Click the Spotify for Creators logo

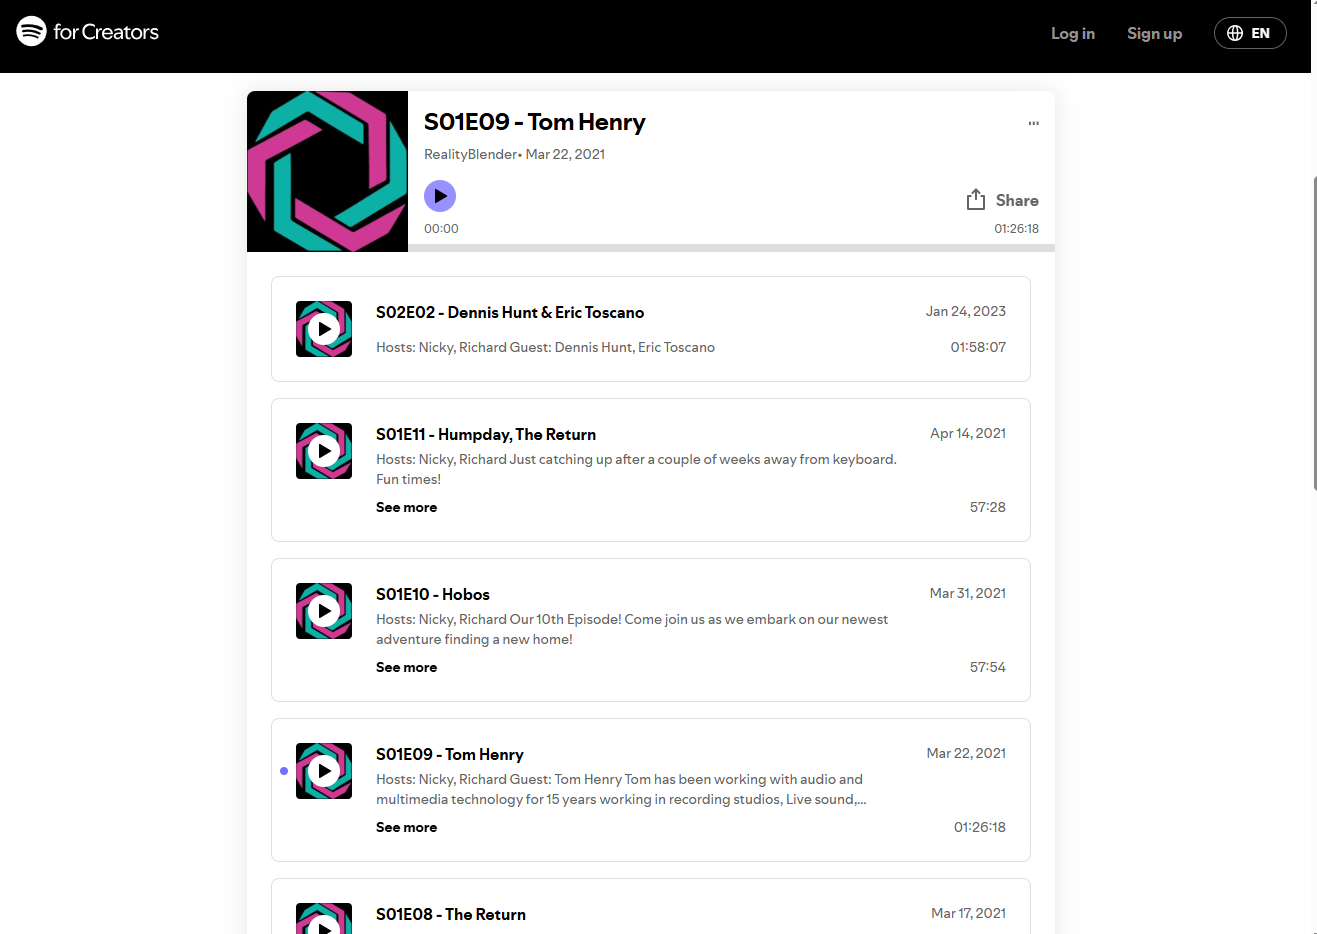(88, 32)
